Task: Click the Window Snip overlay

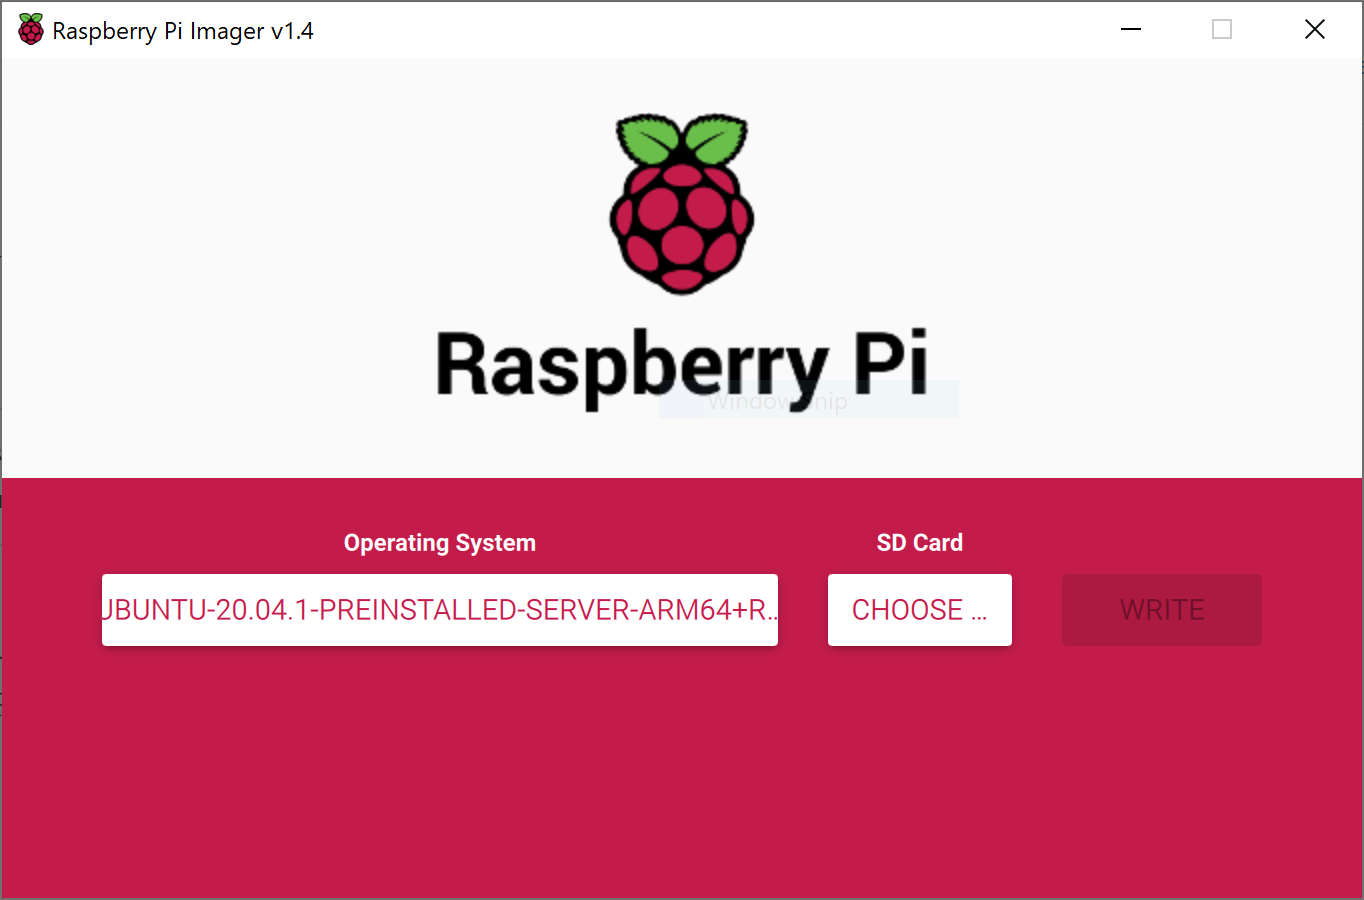Action: pyautogui.click(x=808, y=398)
